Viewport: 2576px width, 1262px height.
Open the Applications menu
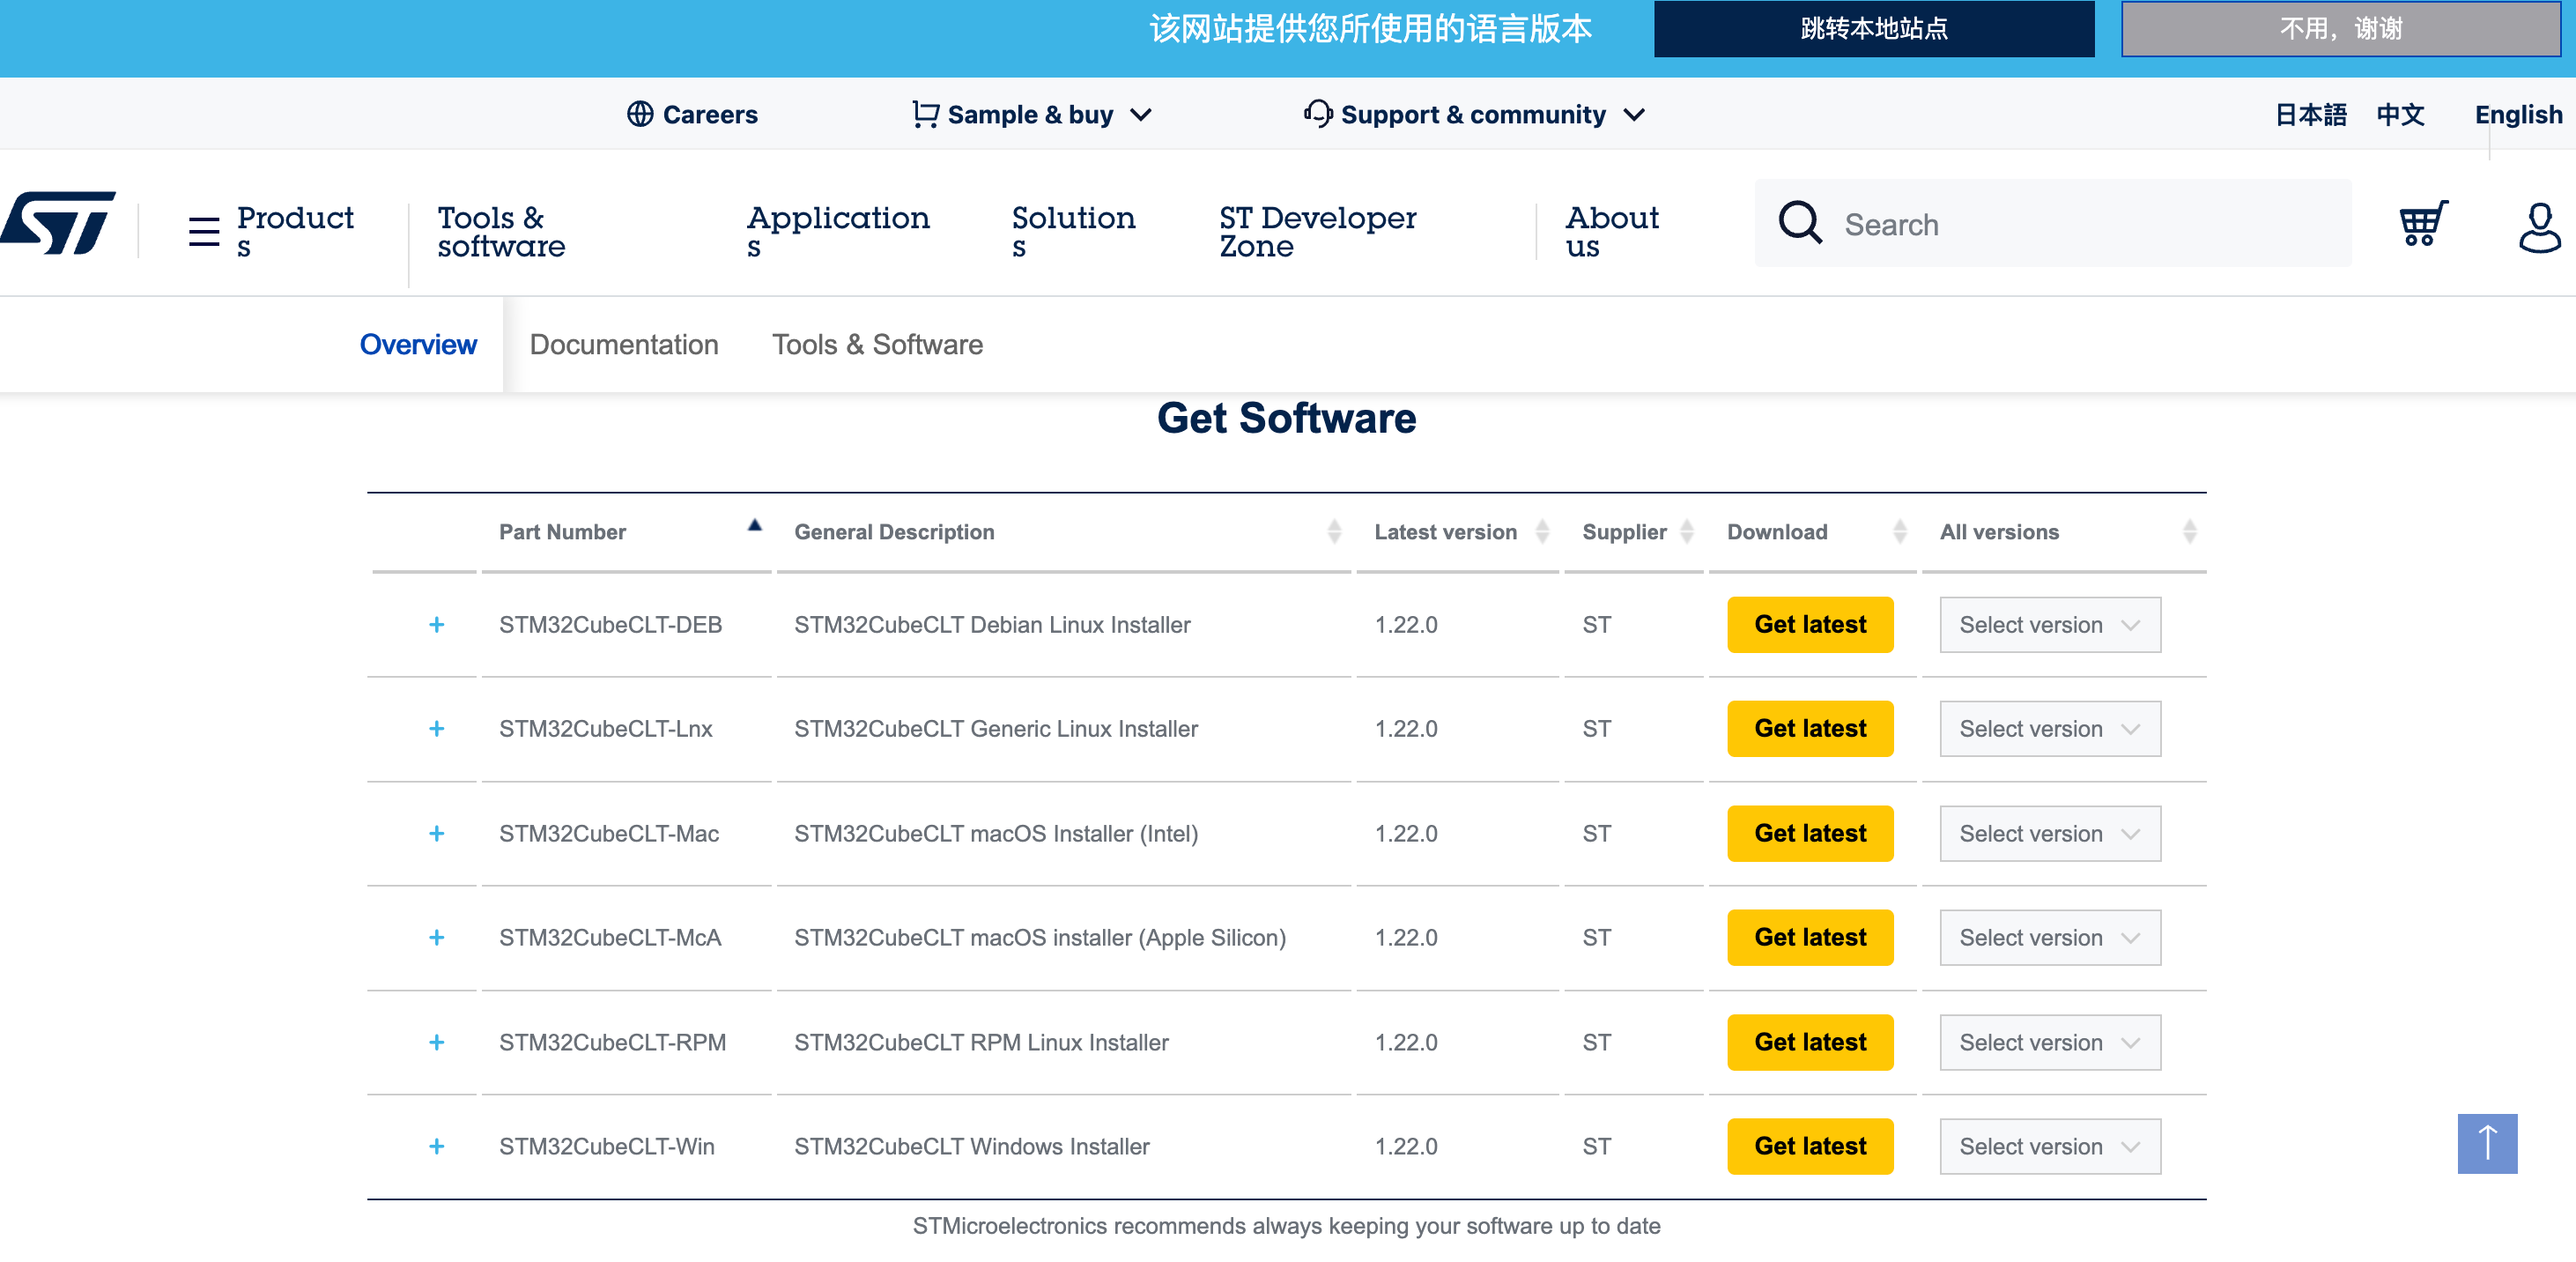(x=838, y=232)
